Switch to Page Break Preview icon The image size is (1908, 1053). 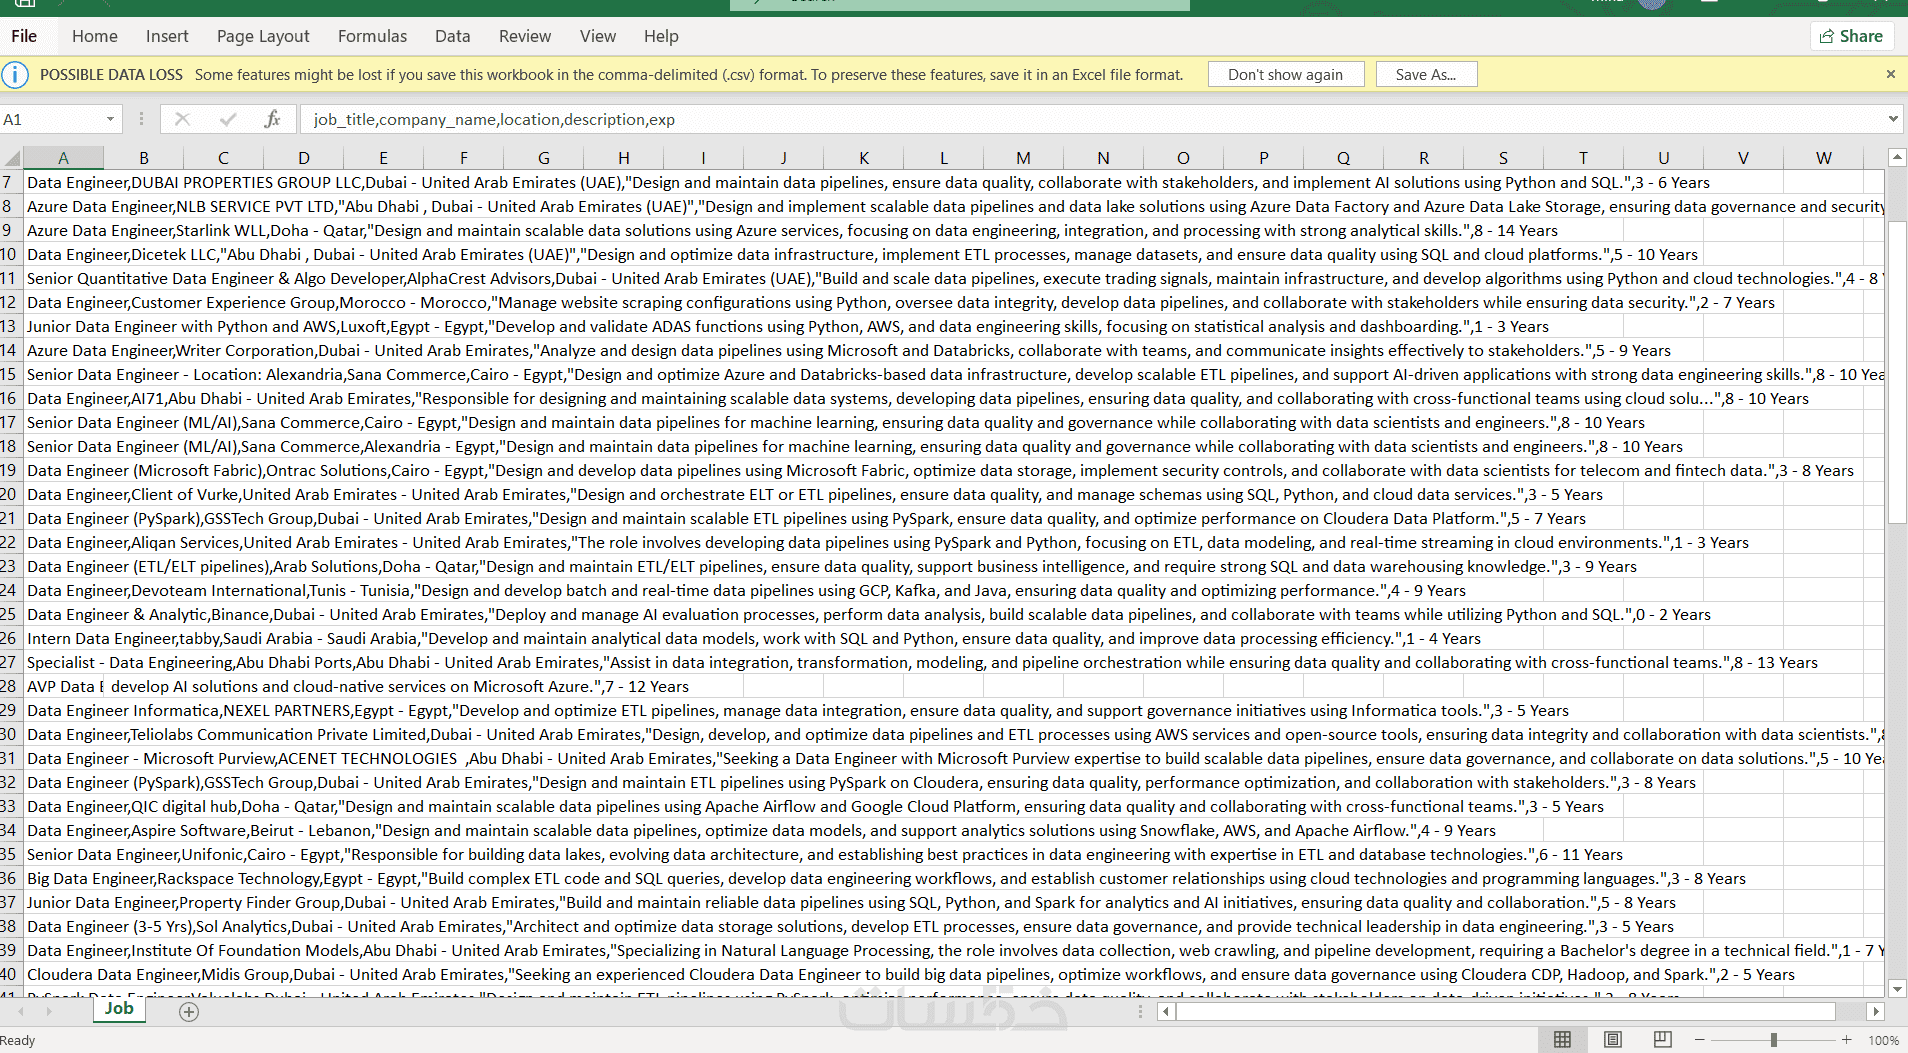(1662, 1040)
